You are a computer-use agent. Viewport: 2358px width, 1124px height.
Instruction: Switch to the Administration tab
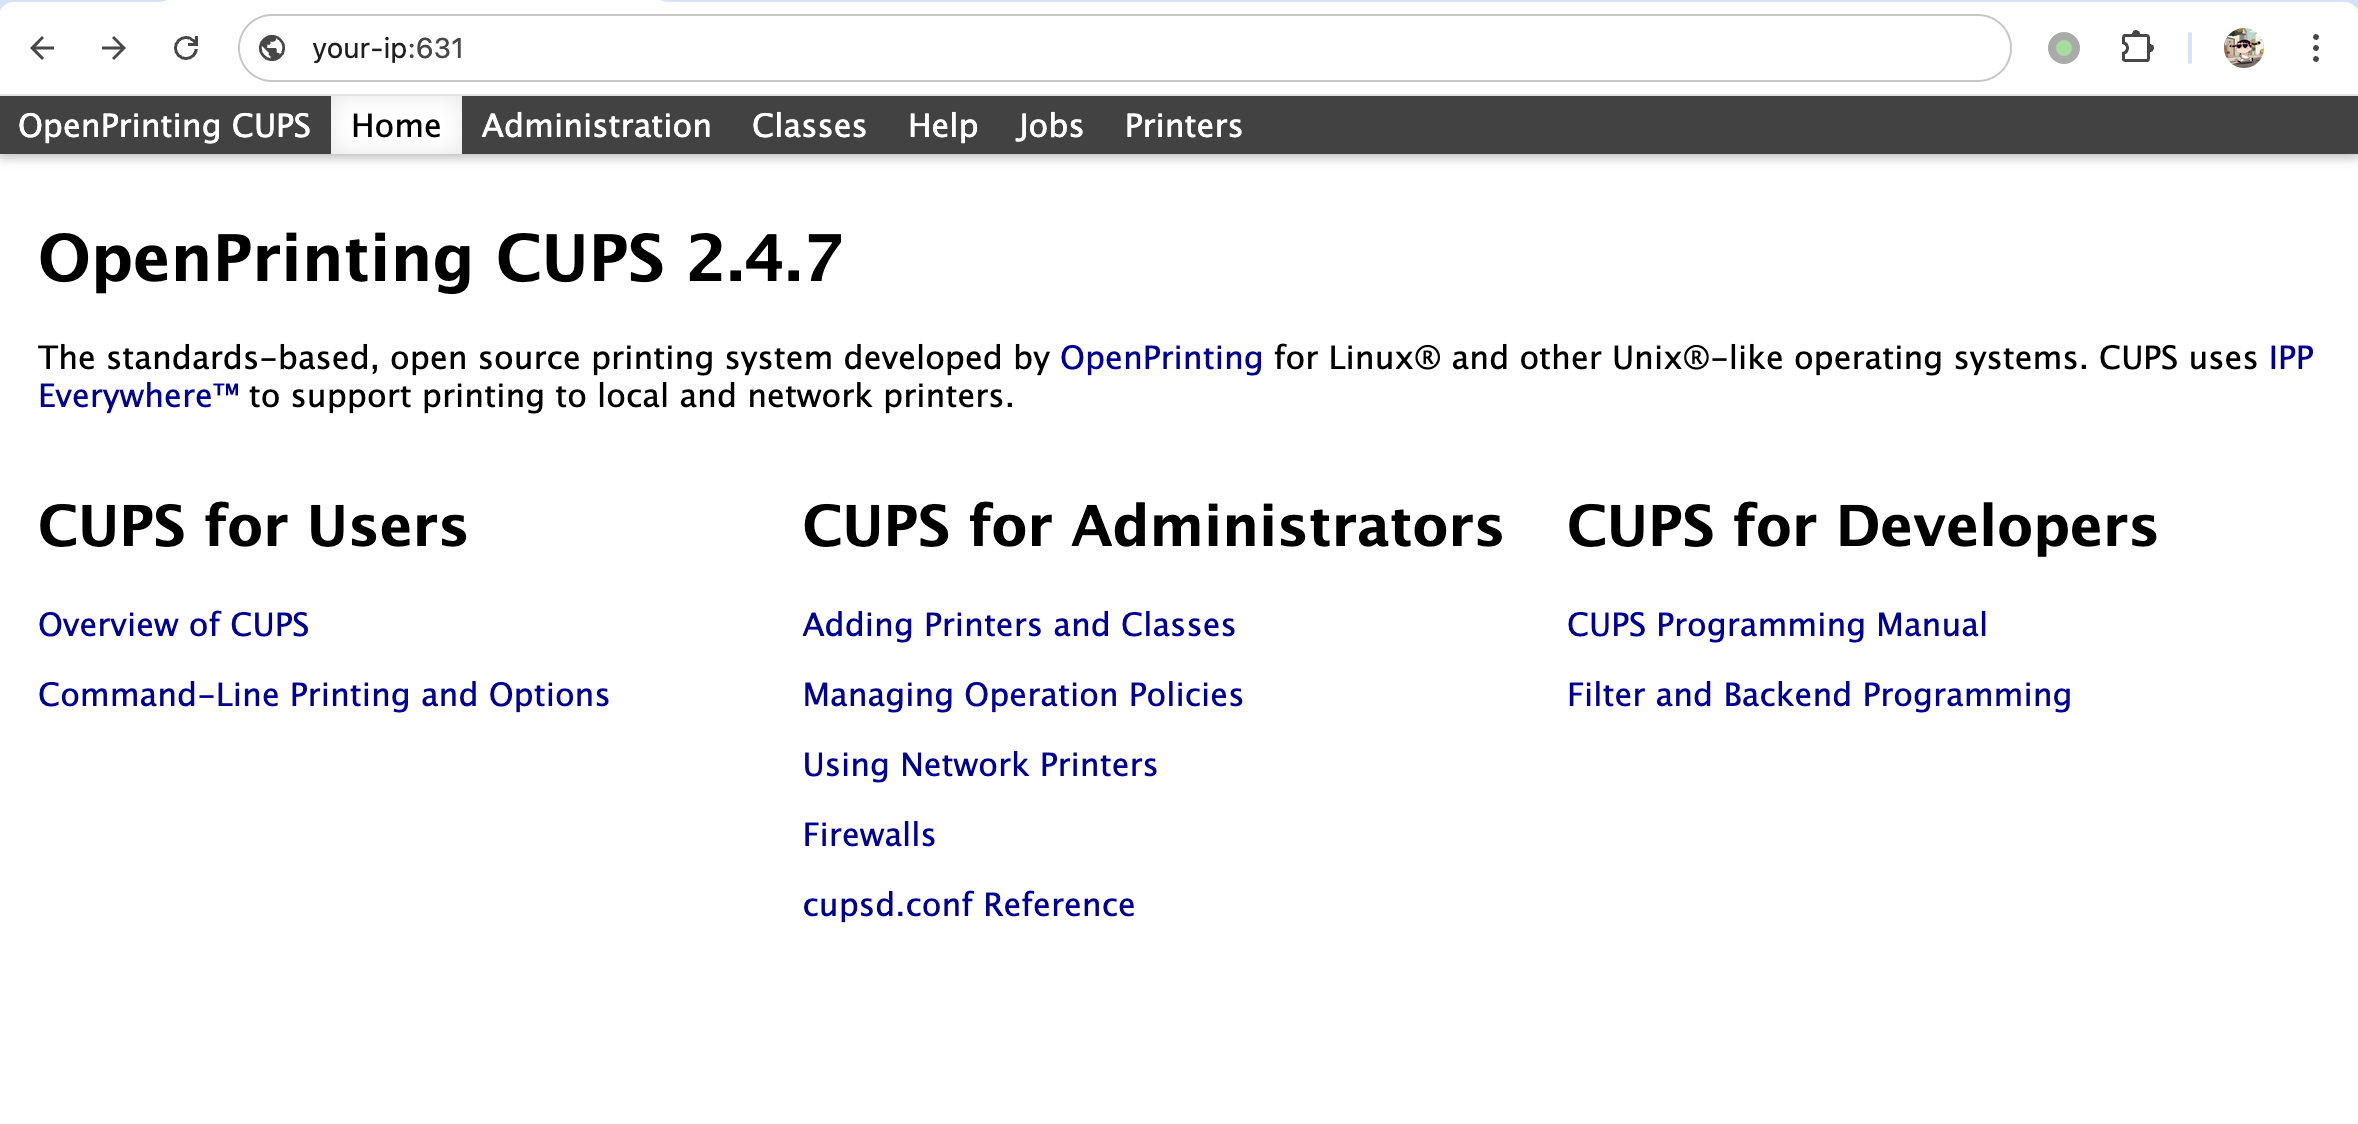point(596,126)
